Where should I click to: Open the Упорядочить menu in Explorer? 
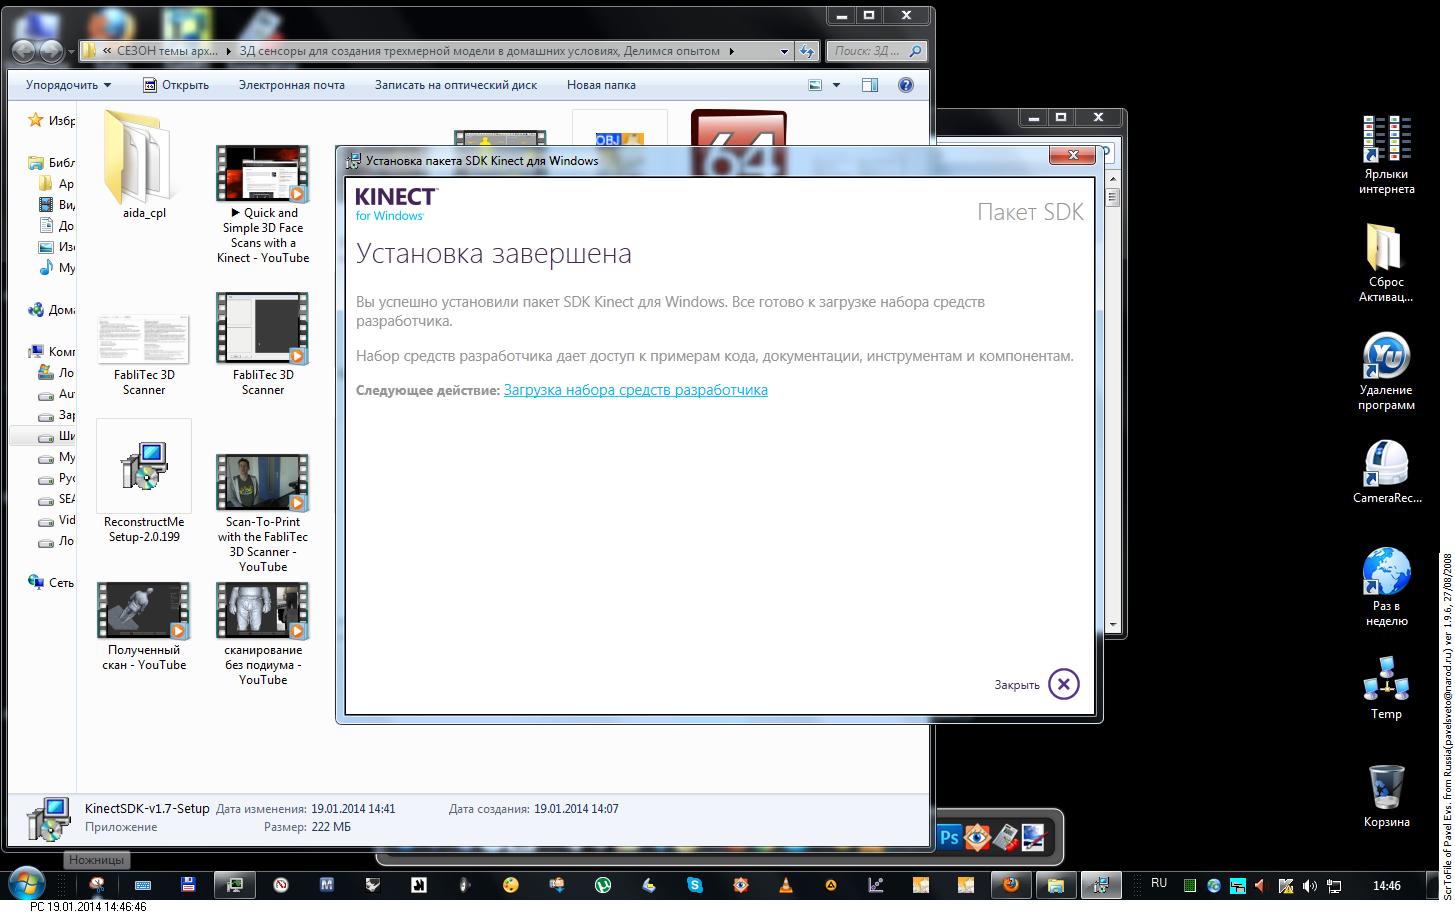coord(68,85)
